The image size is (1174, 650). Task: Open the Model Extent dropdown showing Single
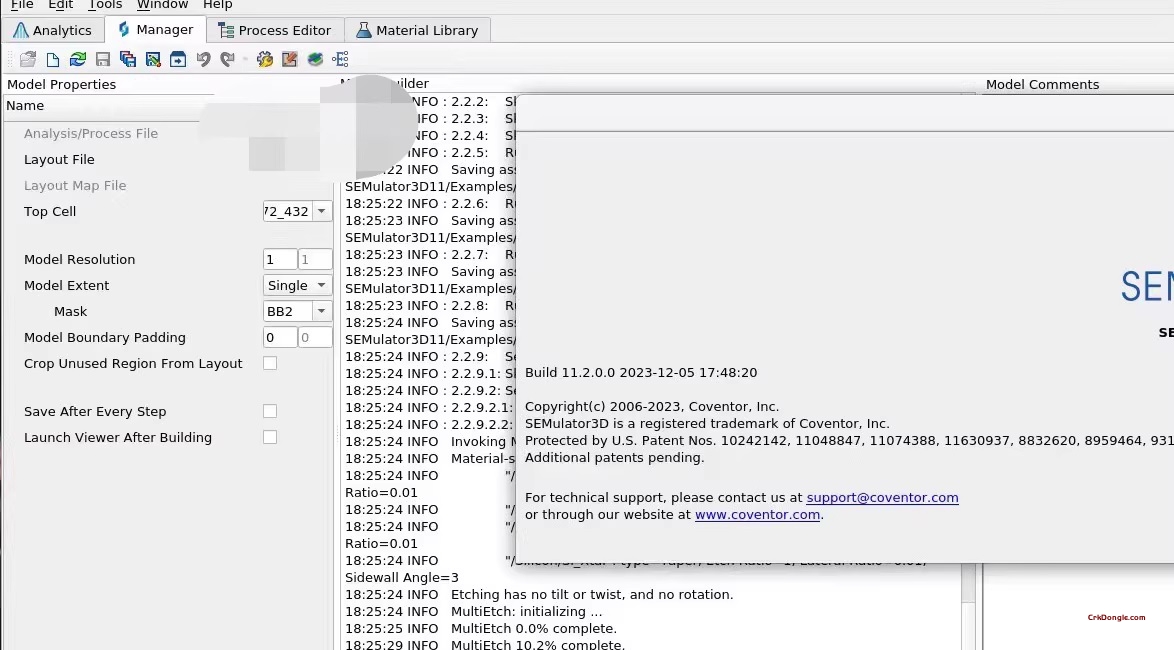point(322,285)
